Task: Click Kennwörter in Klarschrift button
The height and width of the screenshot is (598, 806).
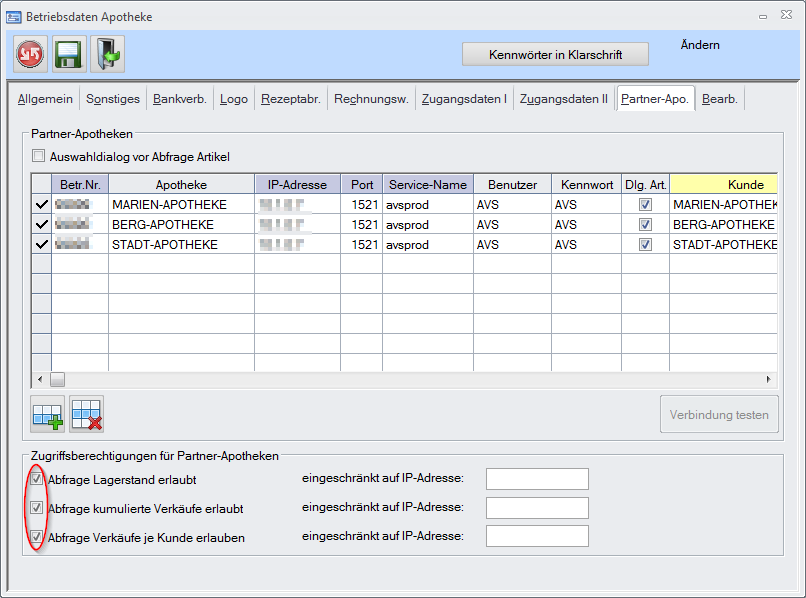Action: point(555,54)
